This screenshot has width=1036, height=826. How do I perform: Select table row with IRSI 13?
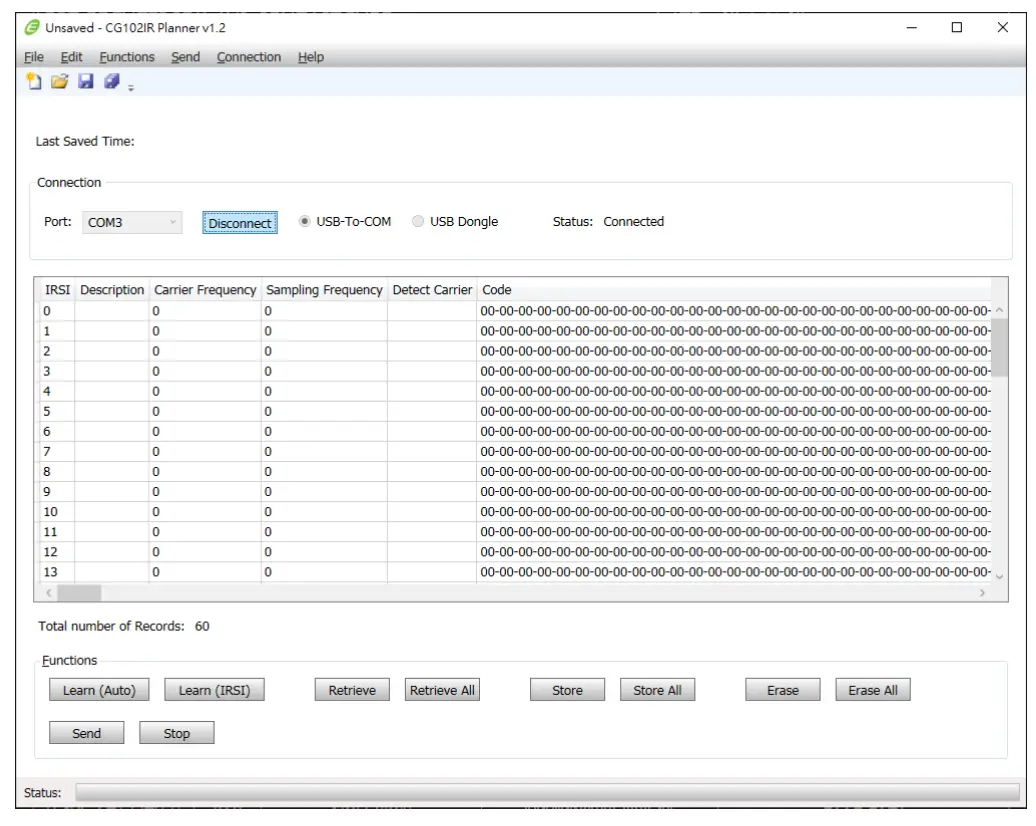point(515,572)
